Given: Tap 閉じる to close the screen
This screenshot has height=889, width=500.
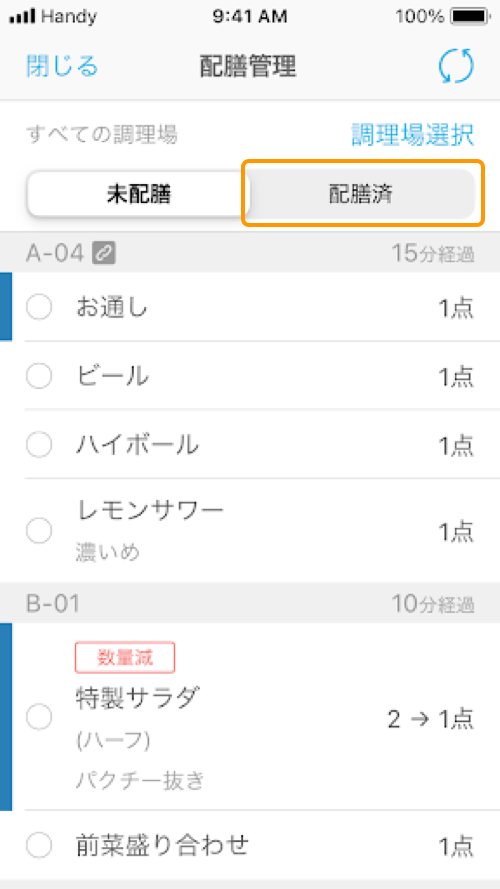Looking at the screenshot, I should click(x=62, y=66).
